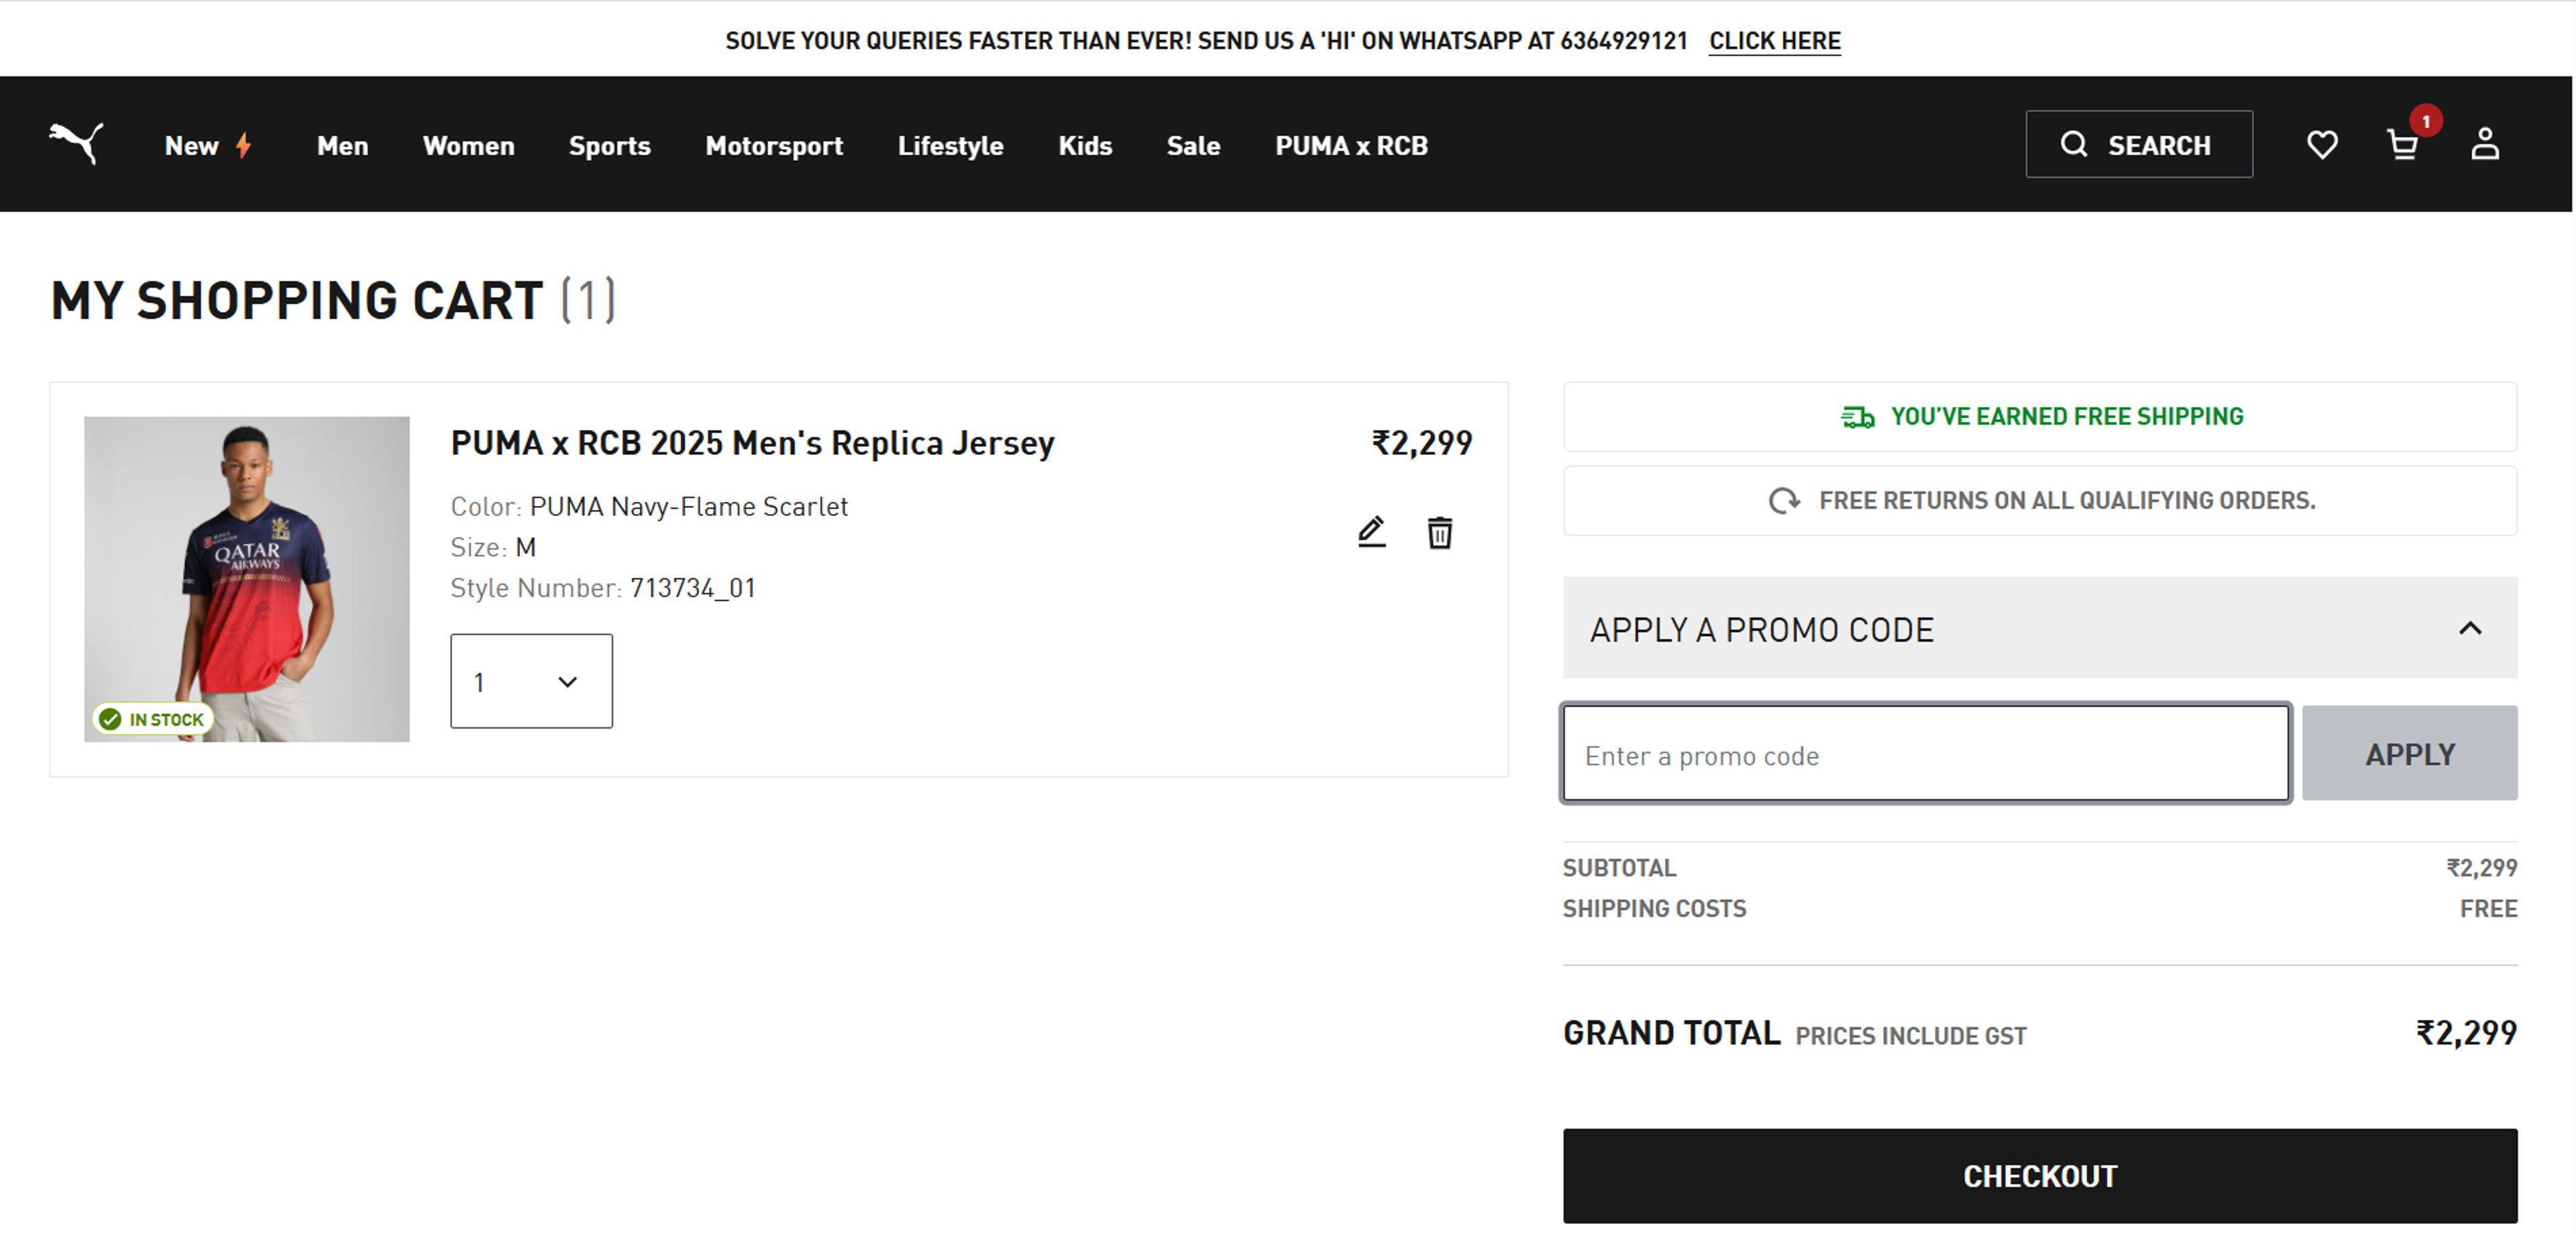Open the shopping cart icon
Screen dimensions: 2576x1234
(2404, 146)
